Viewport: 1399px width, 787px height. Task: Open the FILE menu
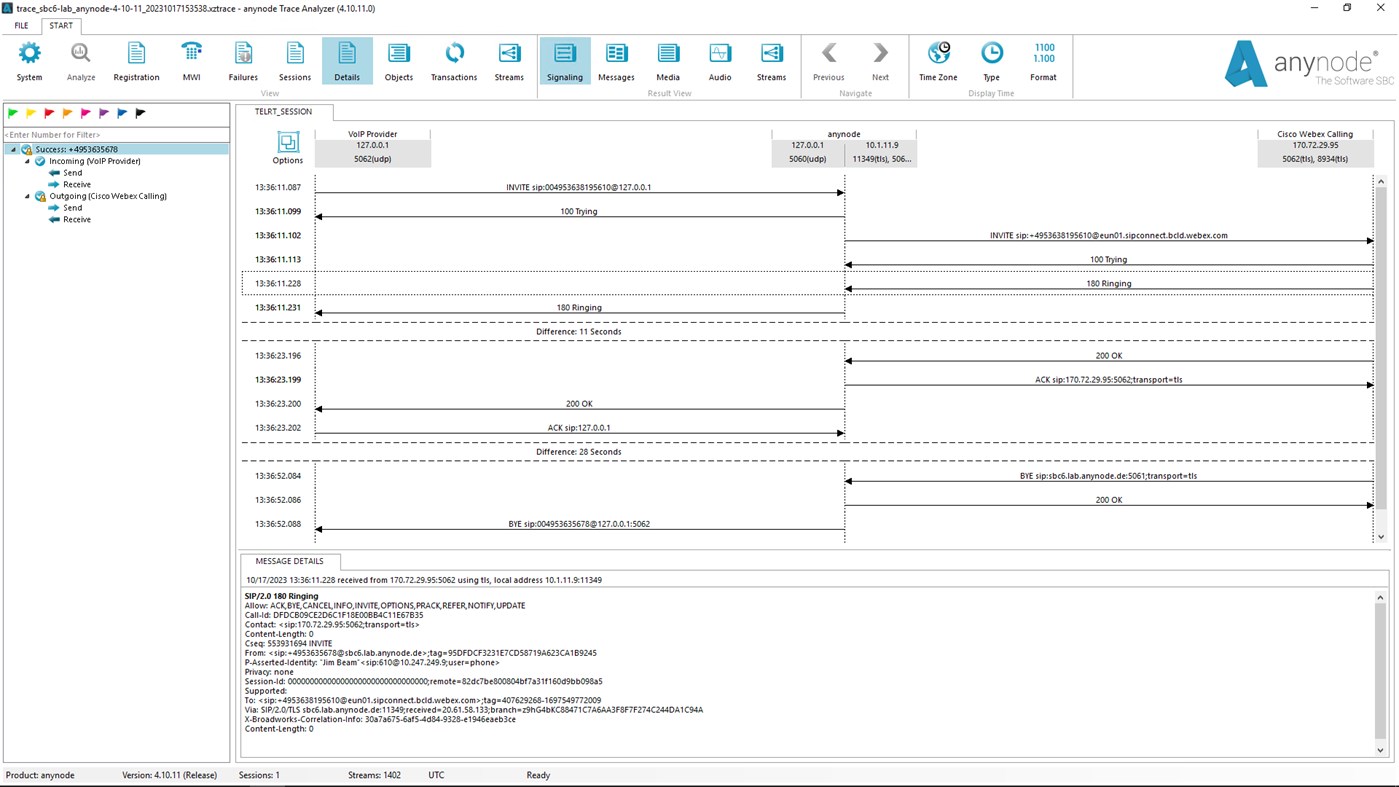(x=20, y=25)
